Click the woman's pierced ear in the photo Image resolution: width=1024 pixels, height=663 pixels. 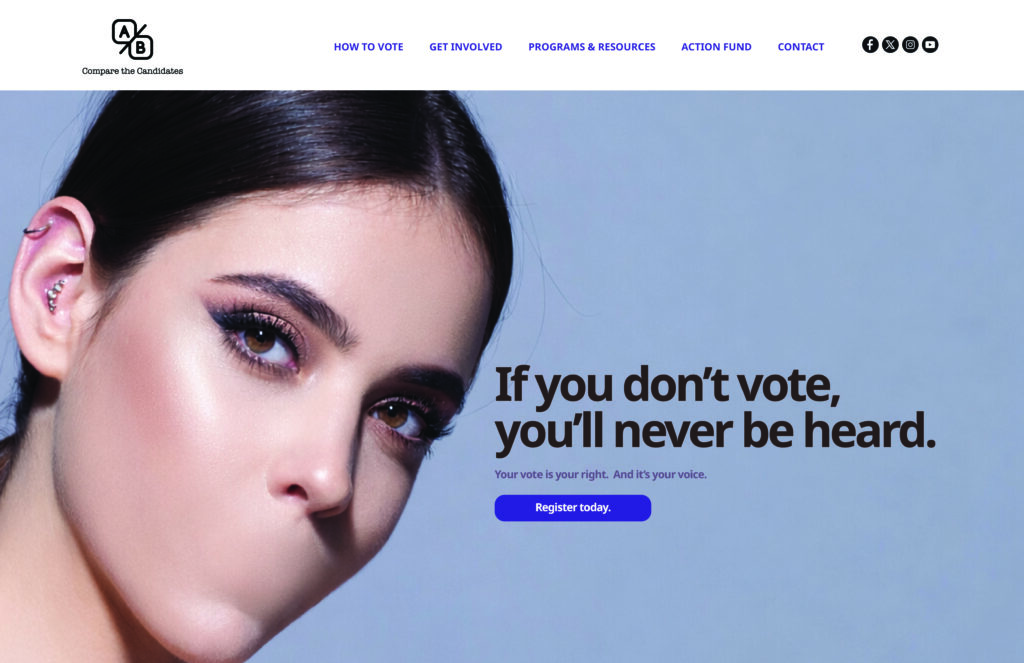(x=51, y=281)
